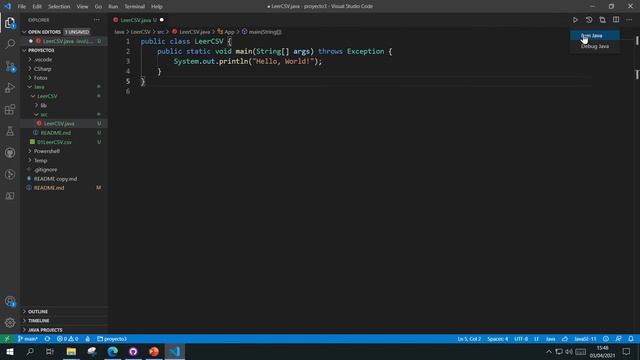
Task: Click the Spaces: 4 indentation setting
Action: tap(498, 339)
